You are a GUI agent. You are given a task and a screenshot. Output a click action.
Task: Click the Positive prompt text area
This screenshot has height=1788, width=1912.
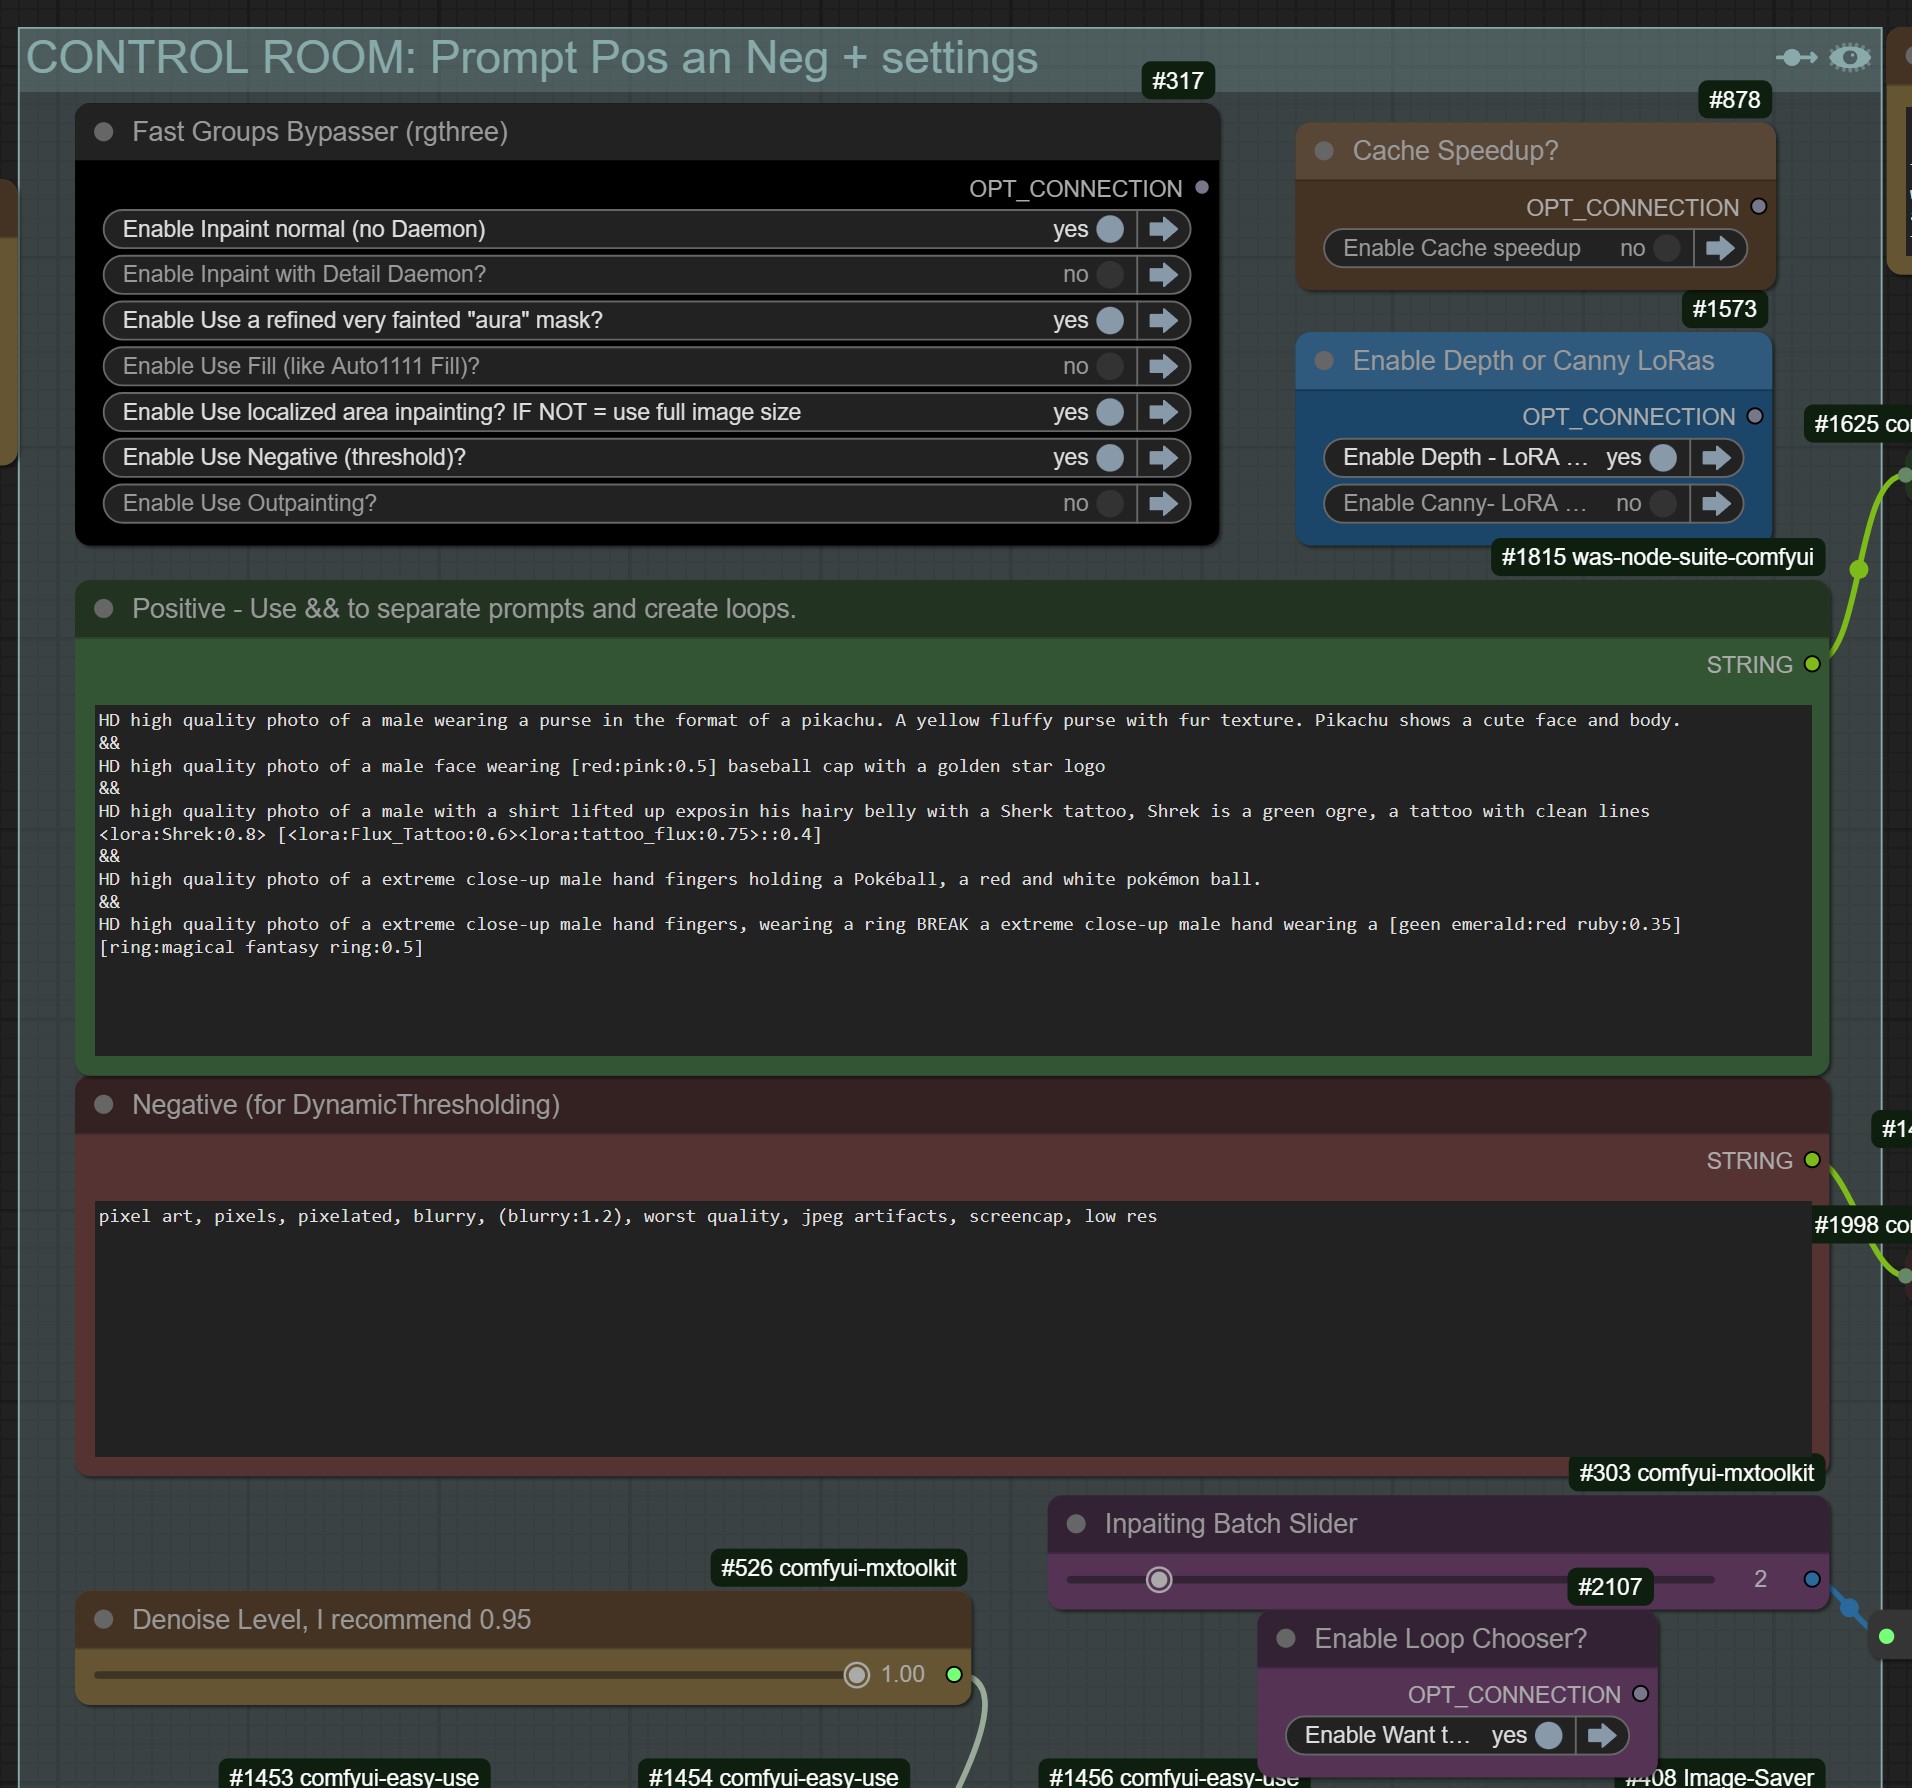click(x=953, y=880)
